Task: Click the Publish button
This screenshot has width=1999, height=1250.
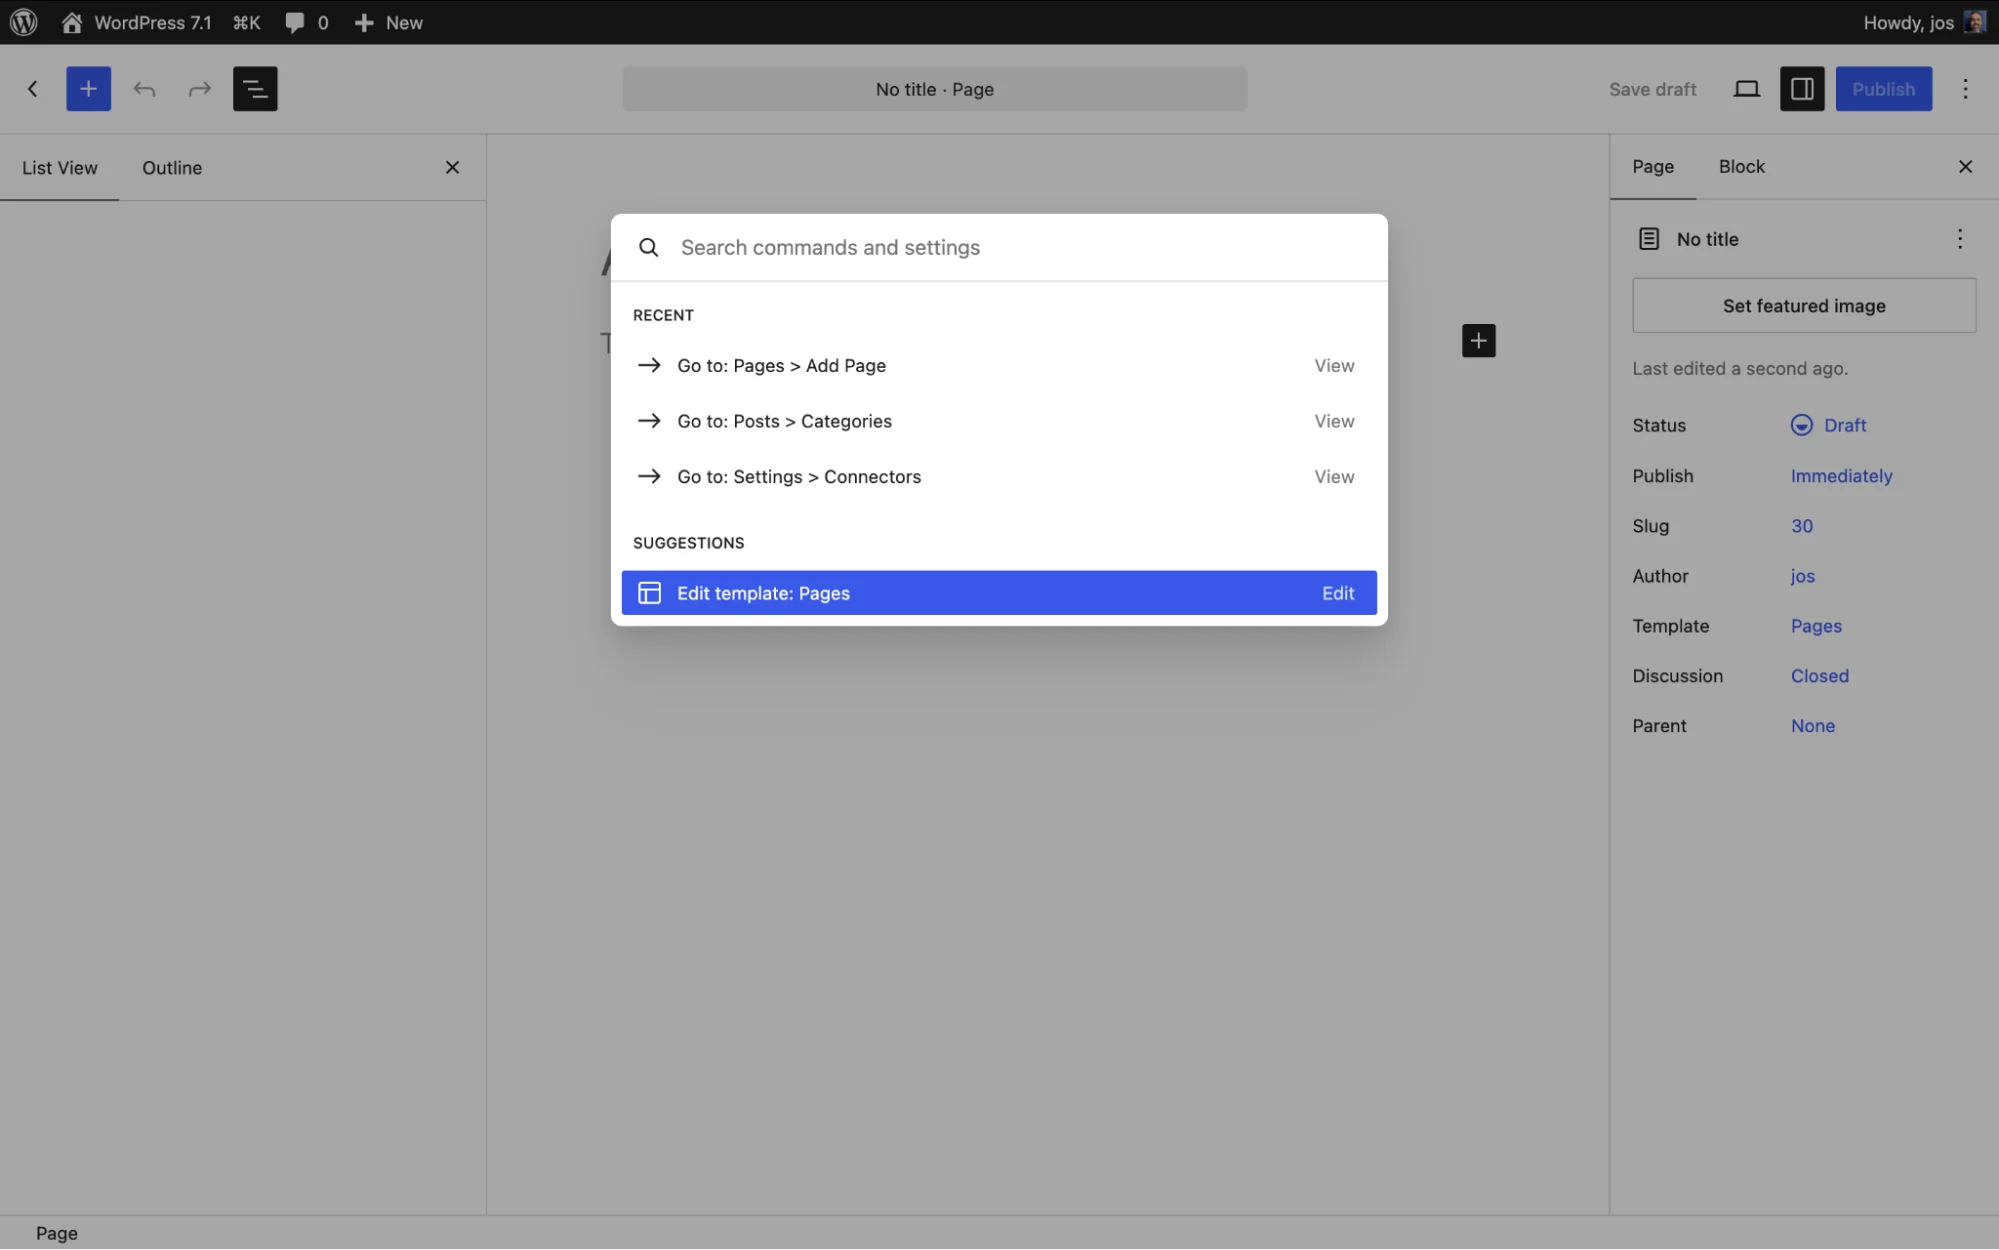Action: 1883,89
